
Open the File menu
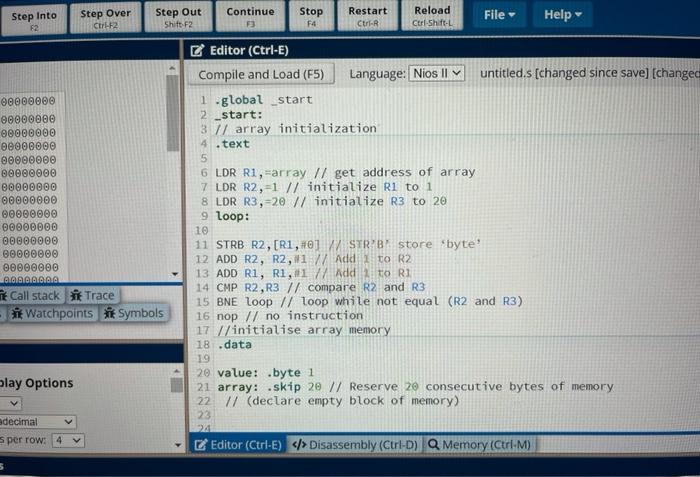pos(499,15)
